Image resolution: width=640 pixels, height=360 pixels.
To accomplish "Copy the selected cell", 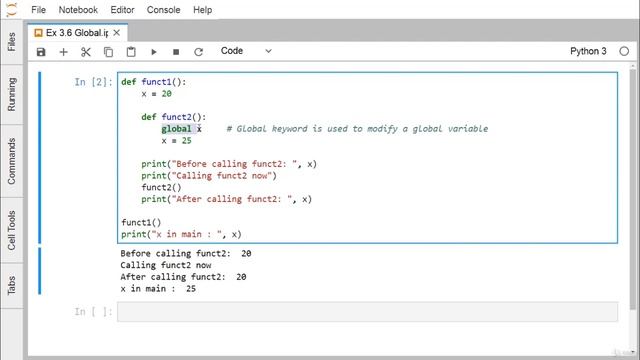I will click(x=108, y=52).
